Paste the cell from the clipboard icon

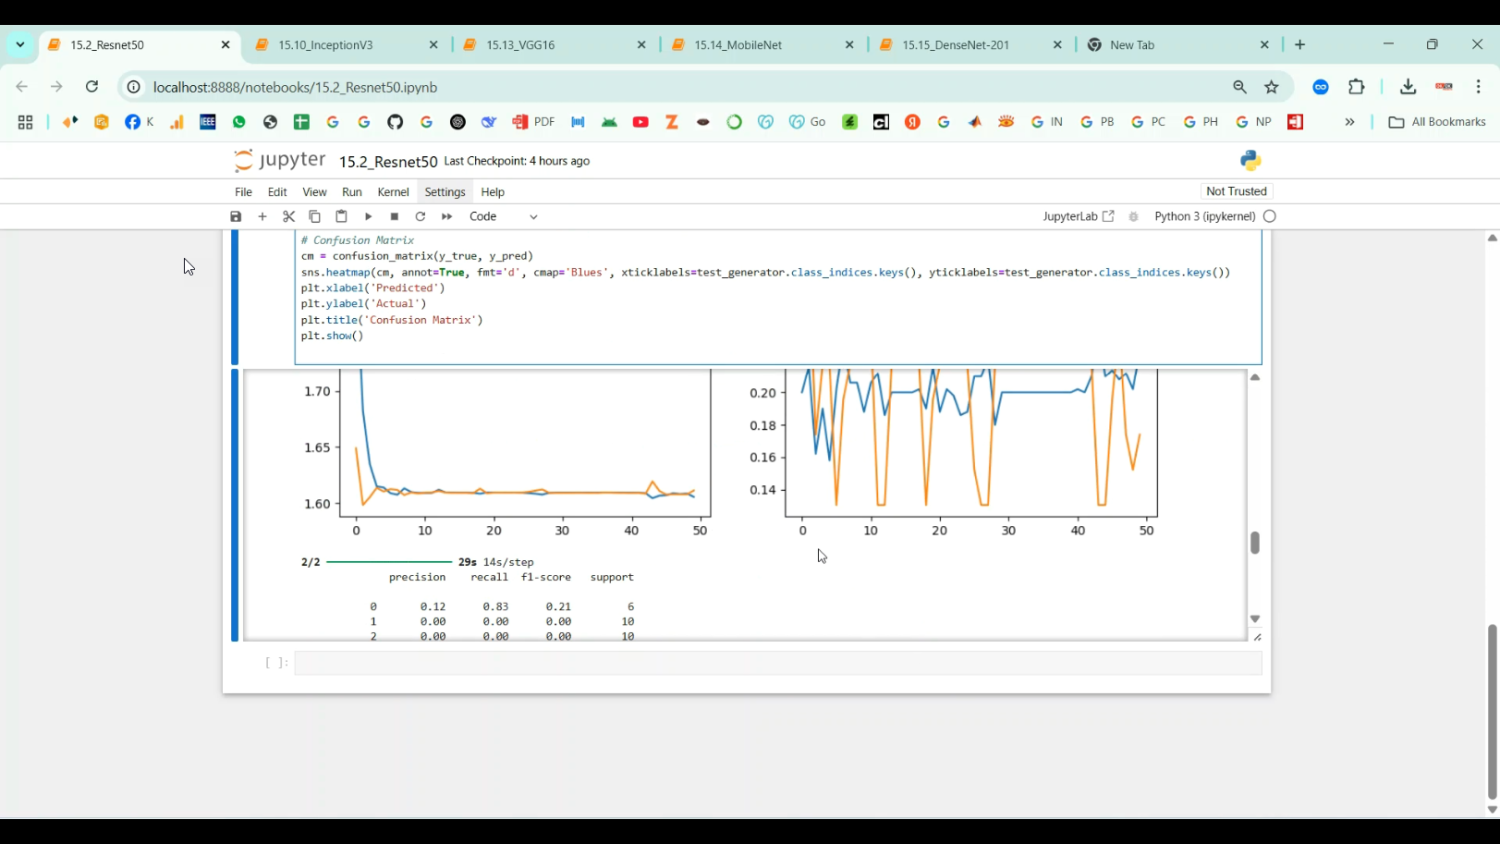341,217
